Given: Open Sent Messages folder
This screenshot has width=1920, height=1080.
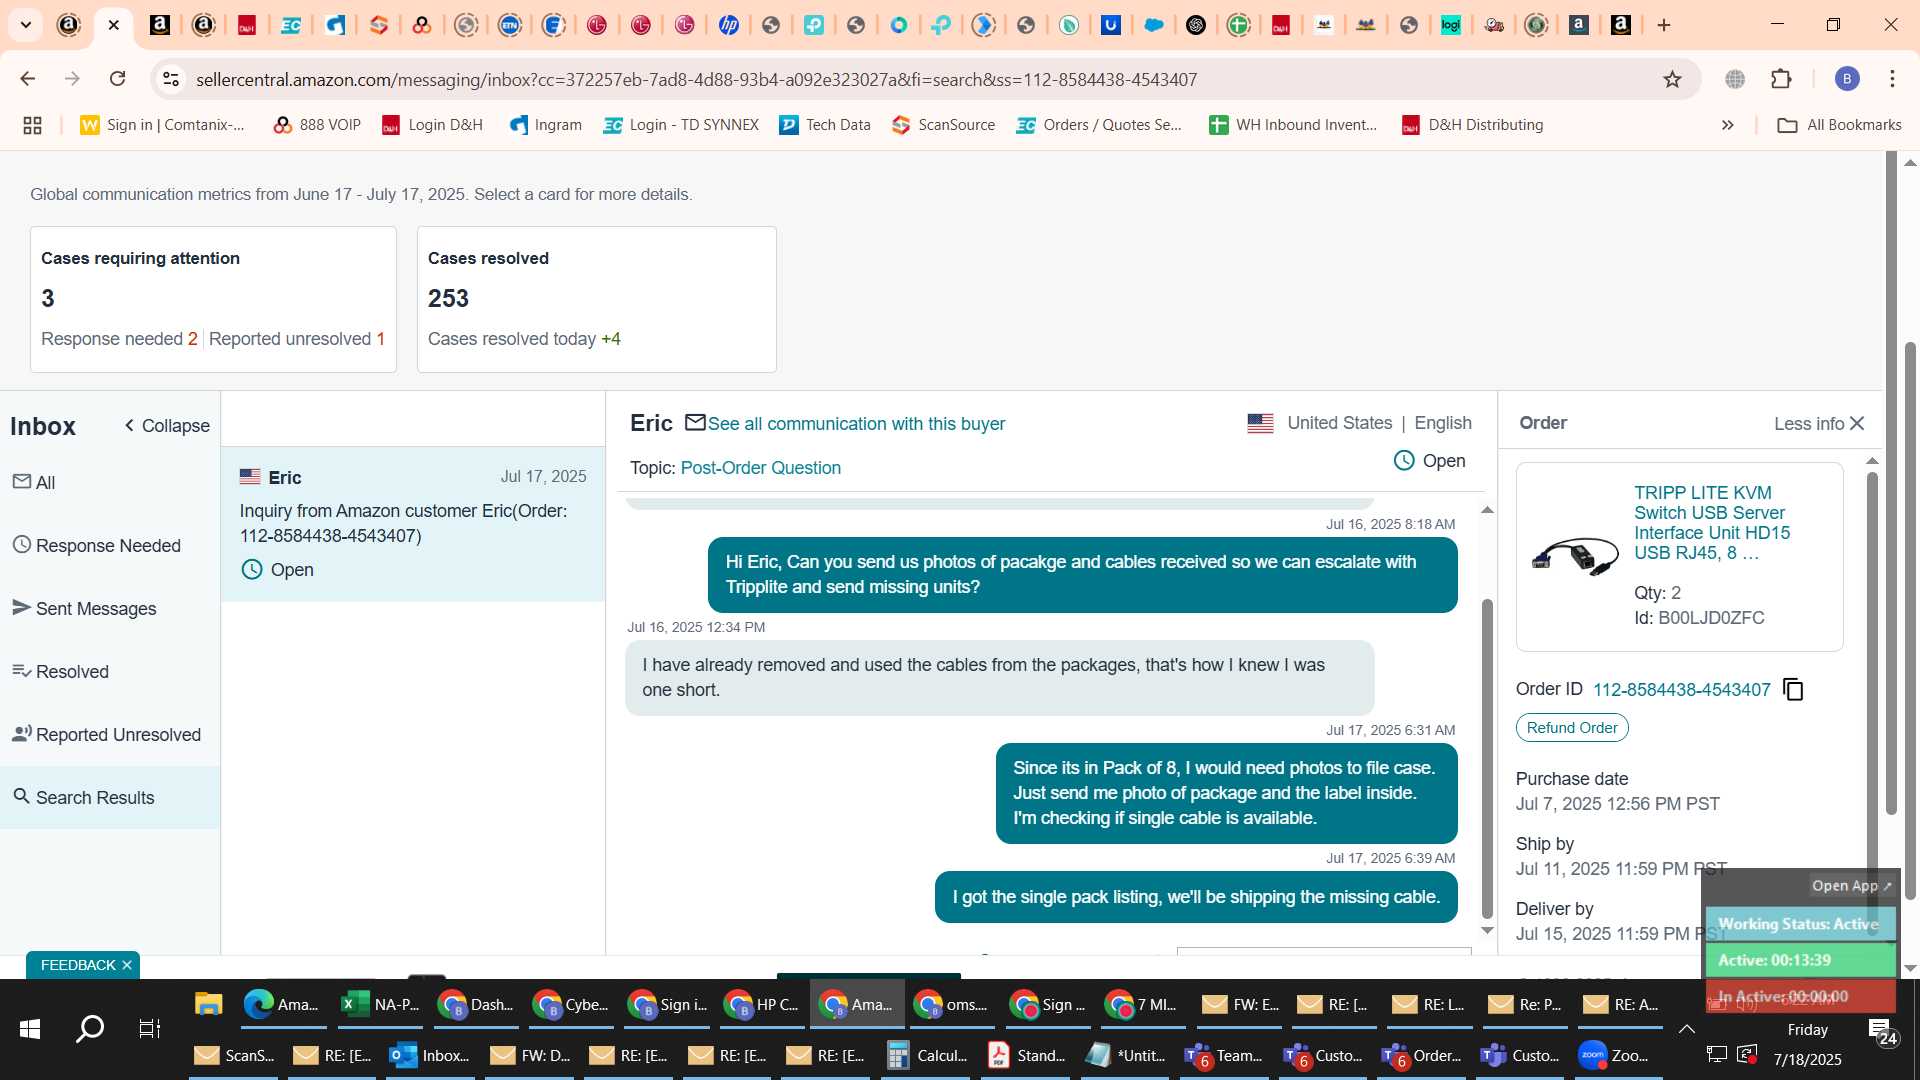Looking at the screenshot, I should [84, 608].
